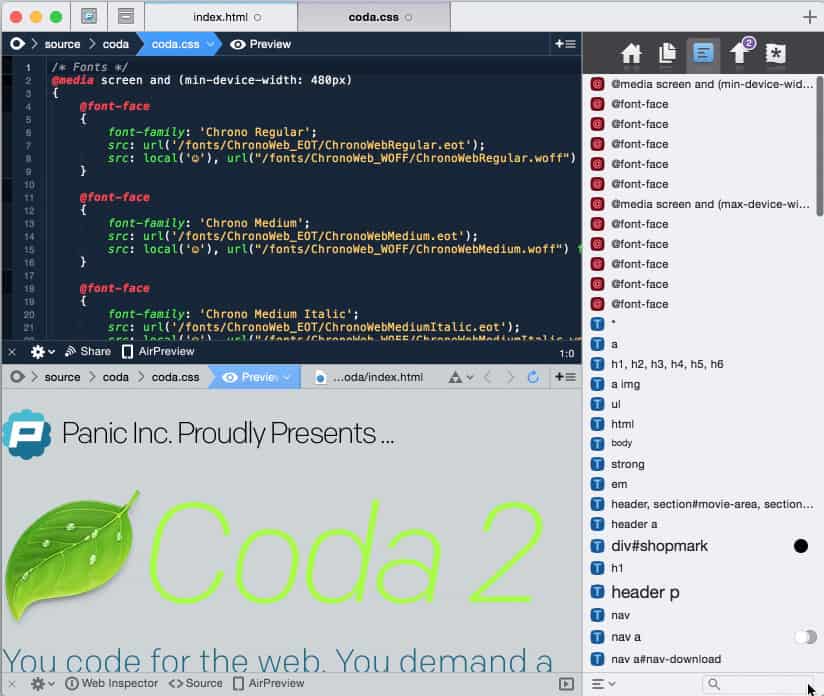Click the T icon beside div#shopmark
Screen dimensions: 824x696
(598, 546)
